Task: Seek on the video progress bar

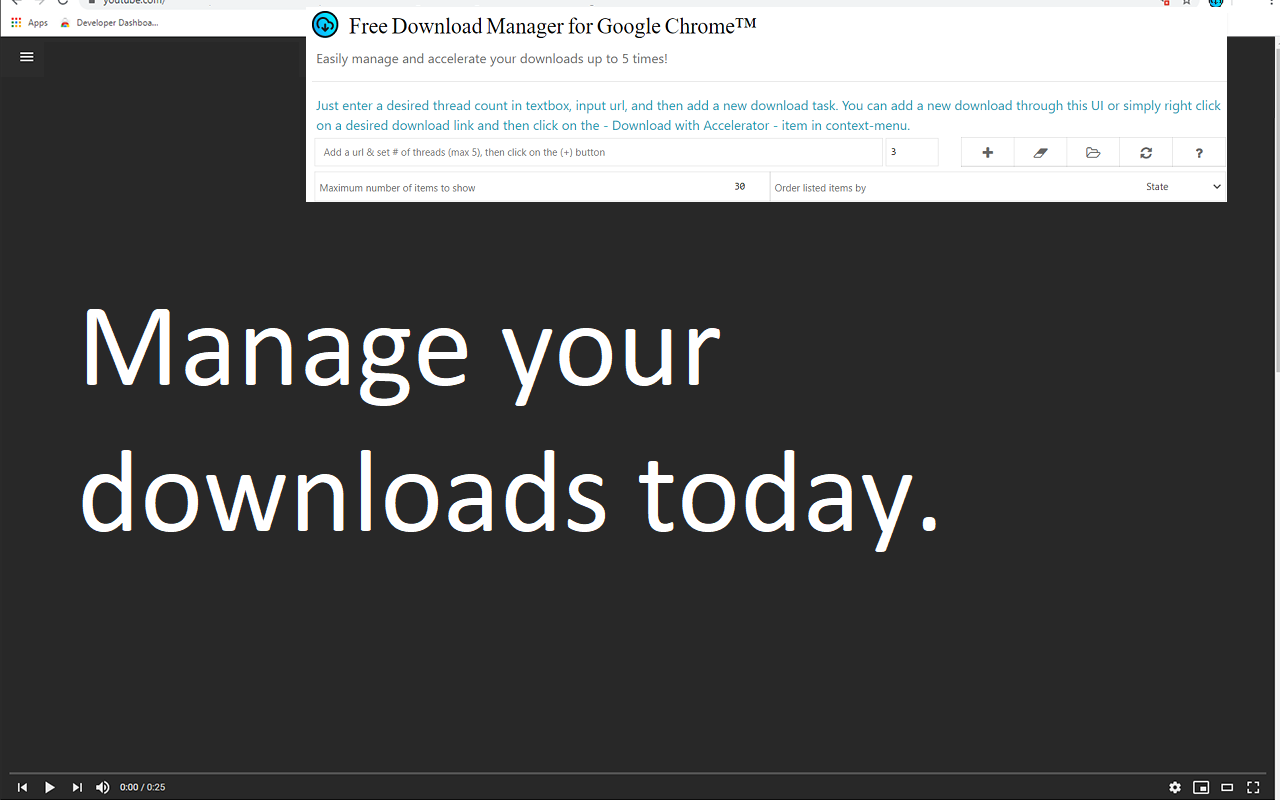Action: pyautogui.click(x=640, y=772)
